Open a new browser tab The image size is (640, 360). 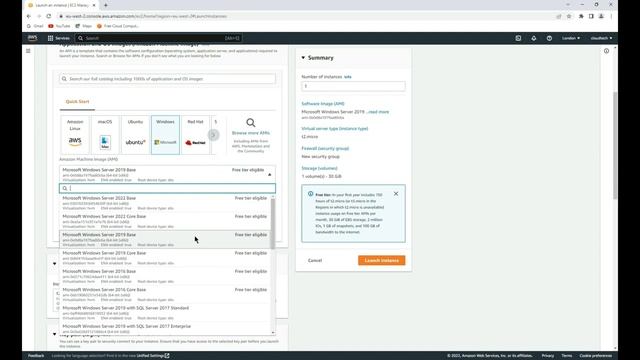tap(106, 5)
